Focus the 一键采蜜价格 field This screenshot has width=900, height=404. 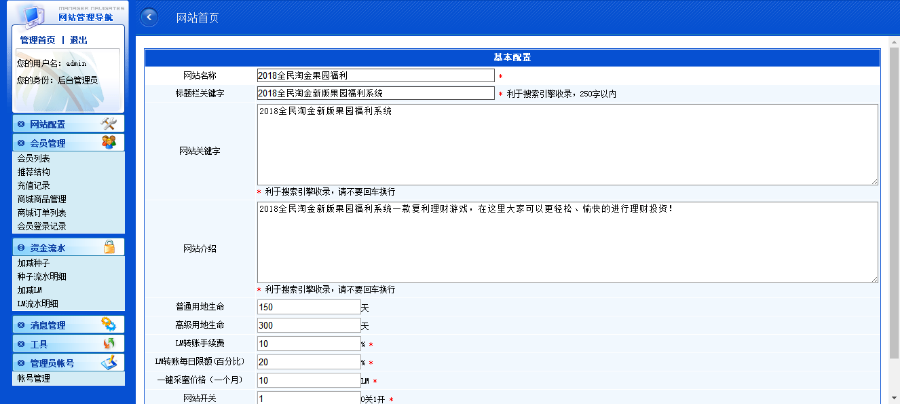(309, 380)
